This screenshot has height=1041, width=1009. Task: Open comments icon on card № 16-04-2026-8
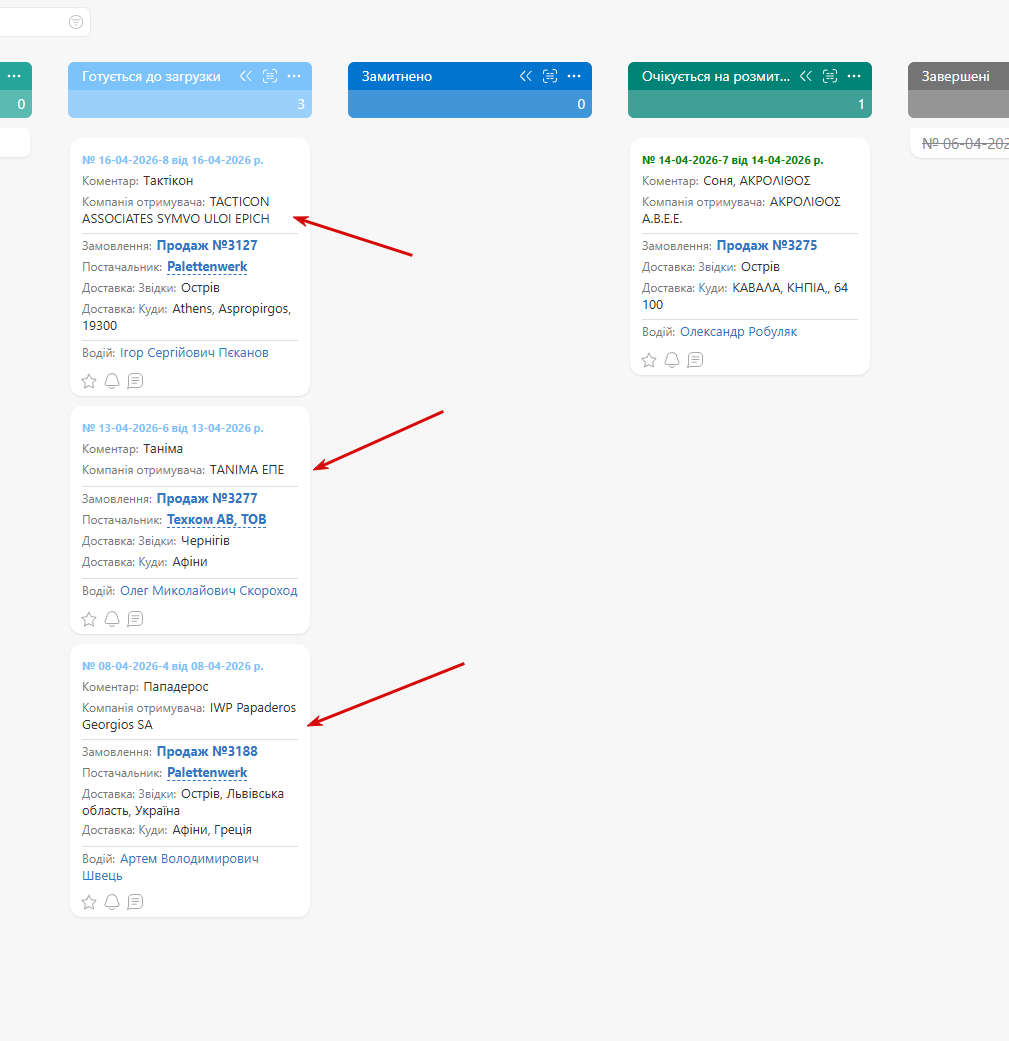[x=135, y=381]
